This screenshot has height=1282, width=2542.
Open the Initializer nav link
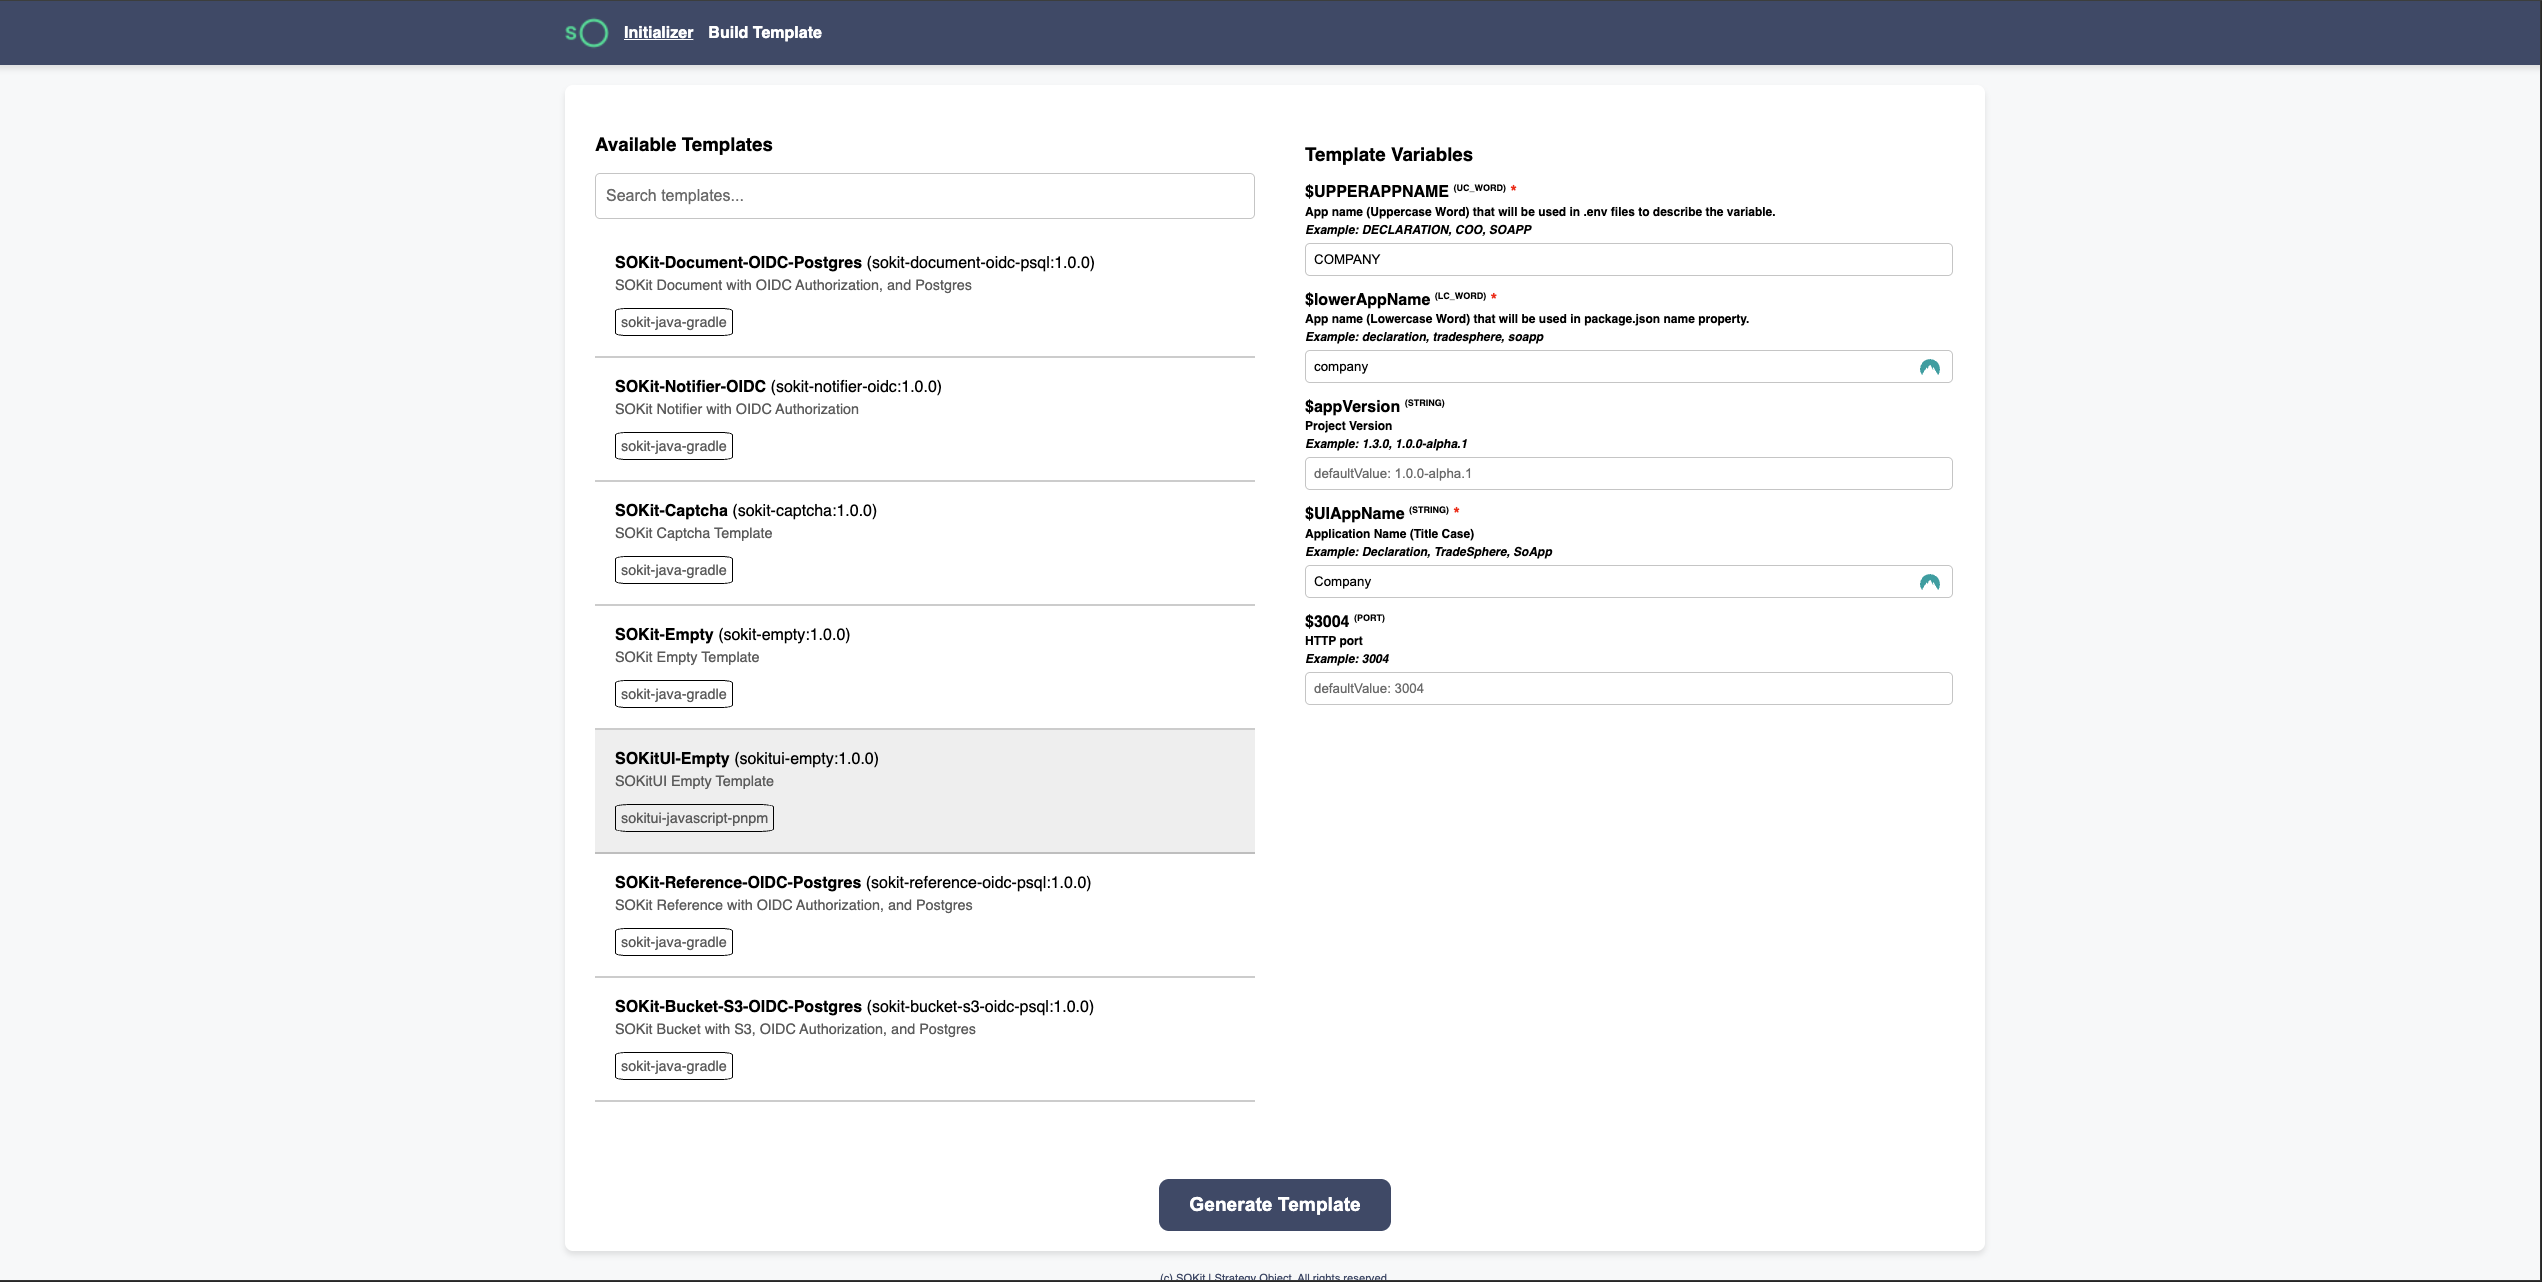point(658,32)
